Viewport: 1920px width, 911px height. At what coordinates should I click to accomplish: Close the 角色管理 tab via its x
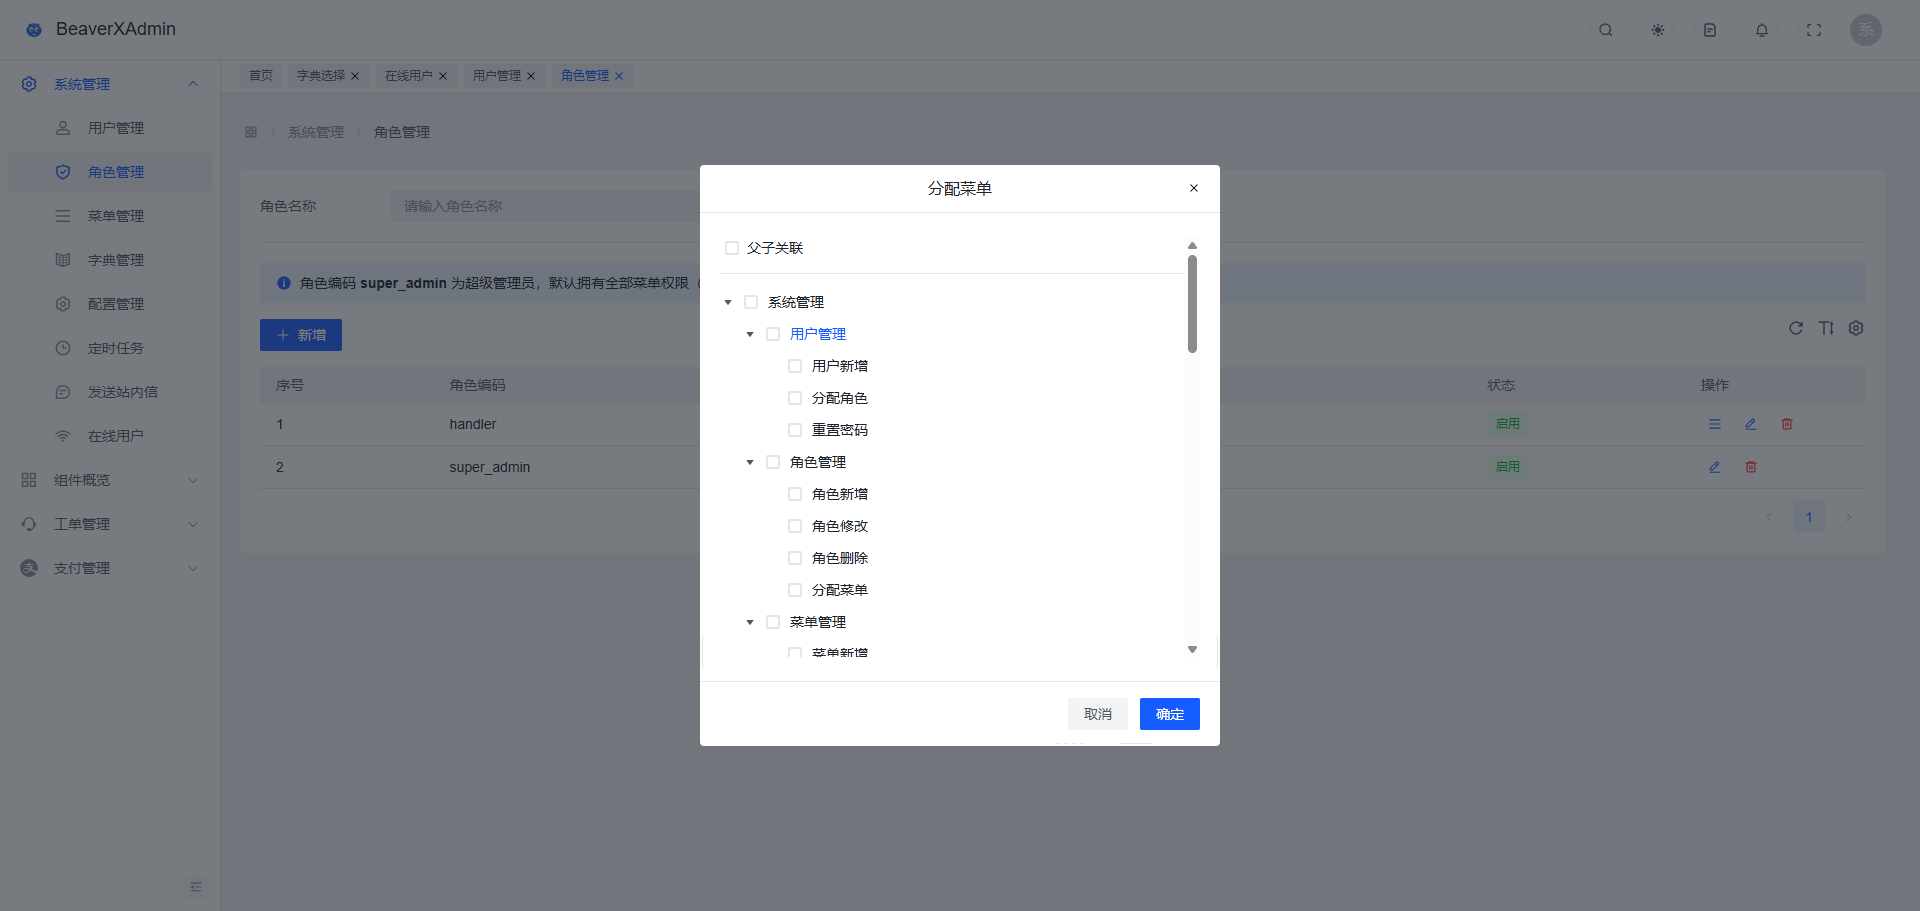click(619, 76)
